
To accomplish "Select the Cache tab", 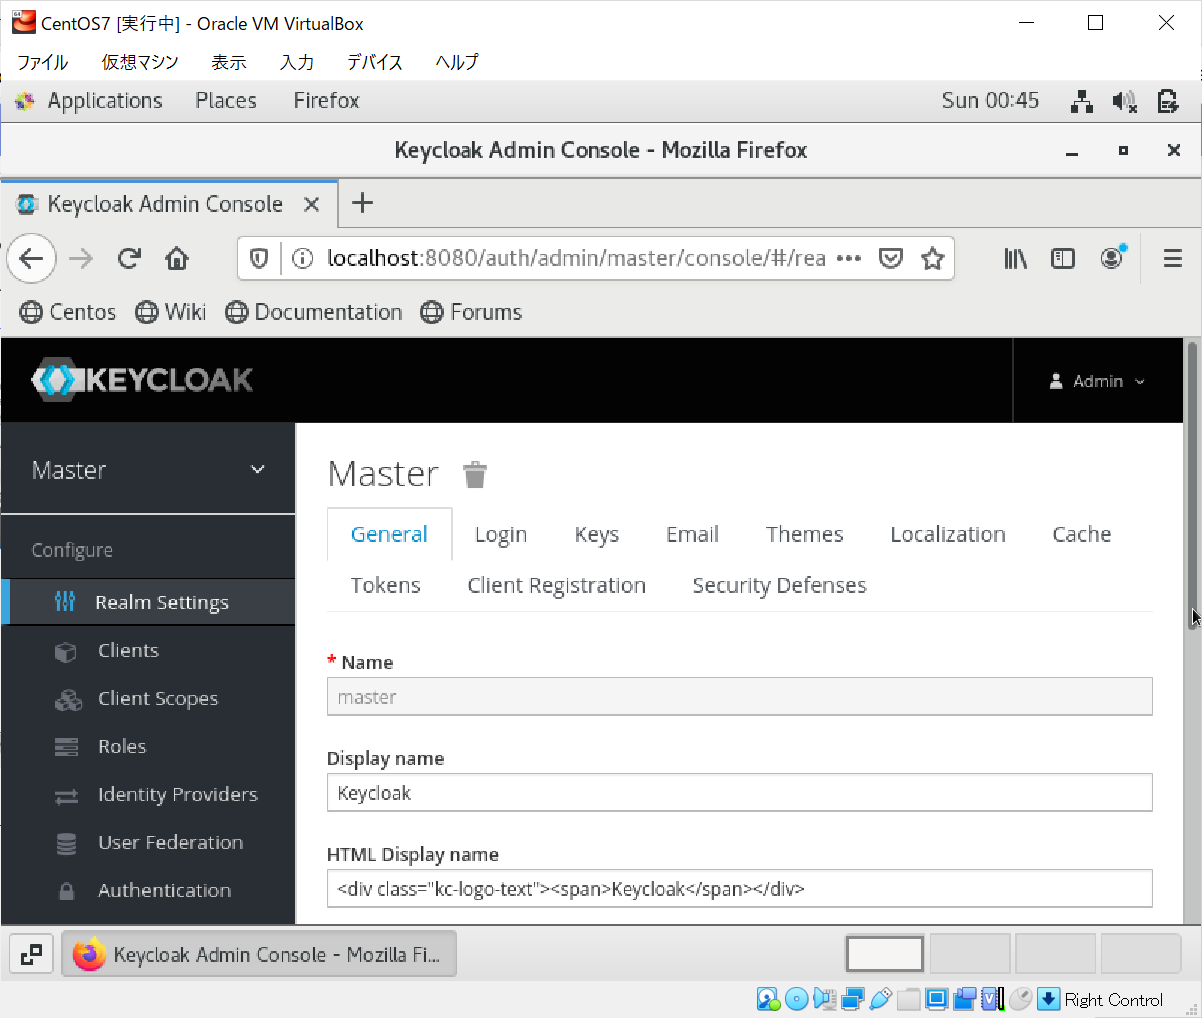I will click(x=1082, y=534).
